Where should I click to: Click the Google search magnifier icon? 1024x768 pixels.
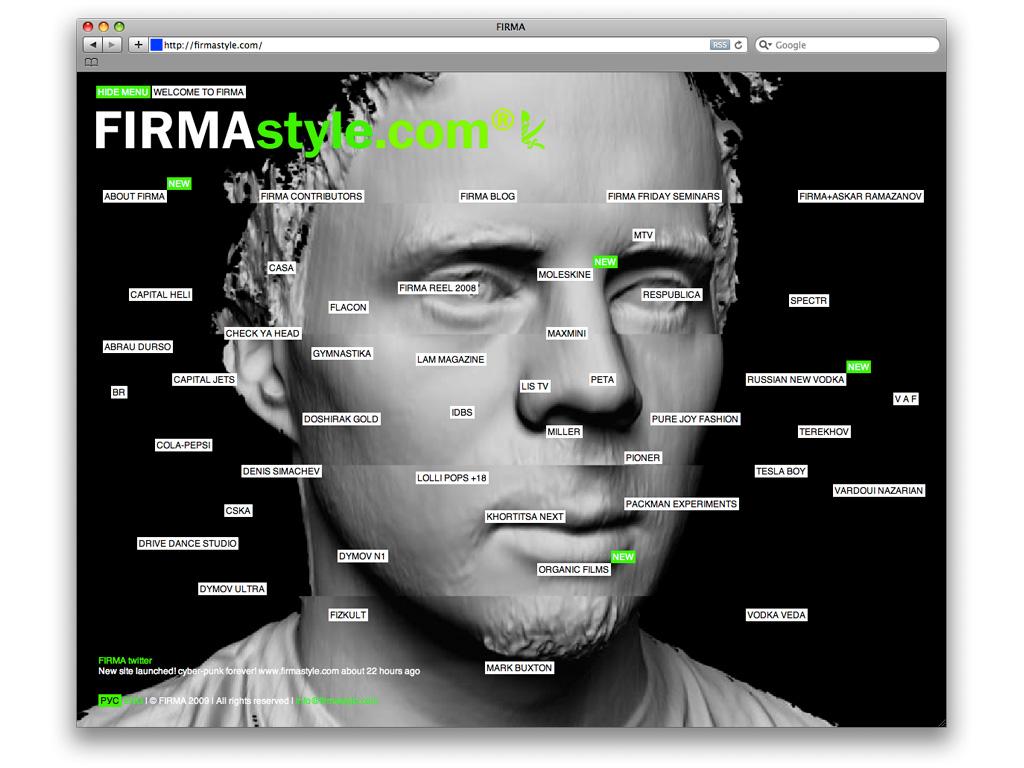point(763,44)
